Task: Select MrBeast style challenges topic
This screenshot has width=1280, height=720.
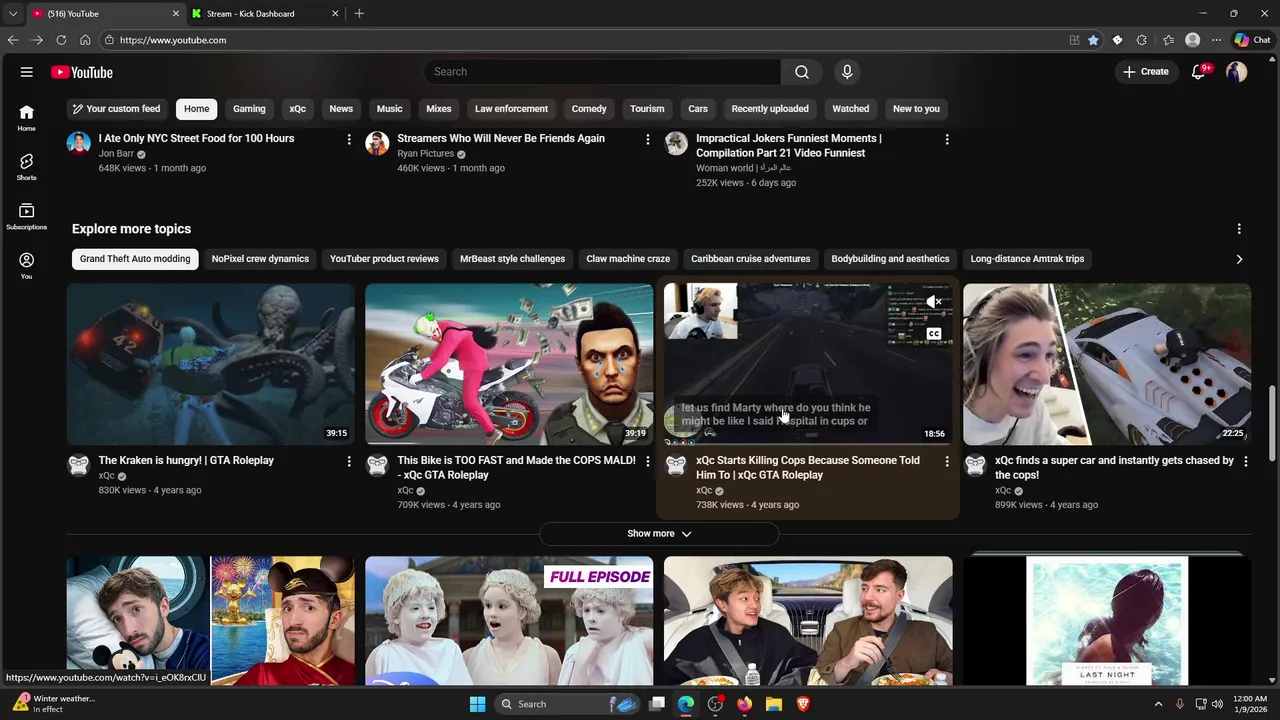Action: (x=512, y=259)
